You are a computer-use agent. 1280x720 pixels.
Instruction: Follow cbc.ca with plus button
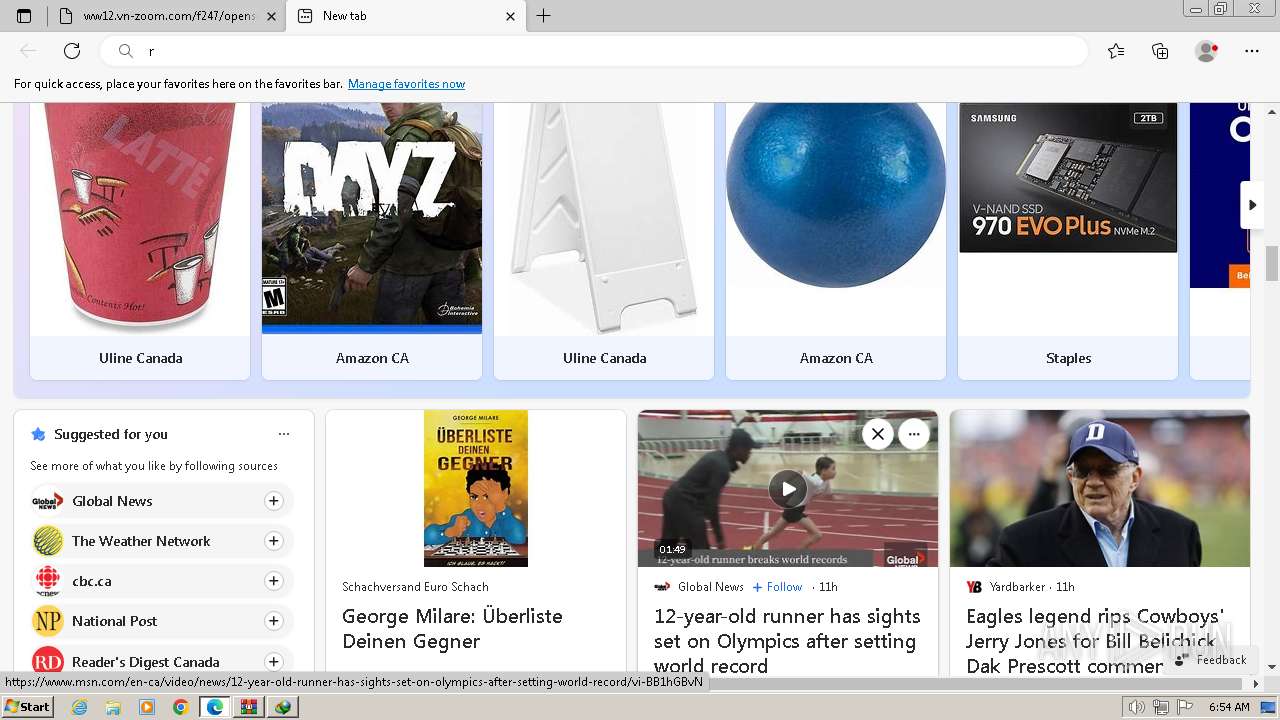point(273,581)
